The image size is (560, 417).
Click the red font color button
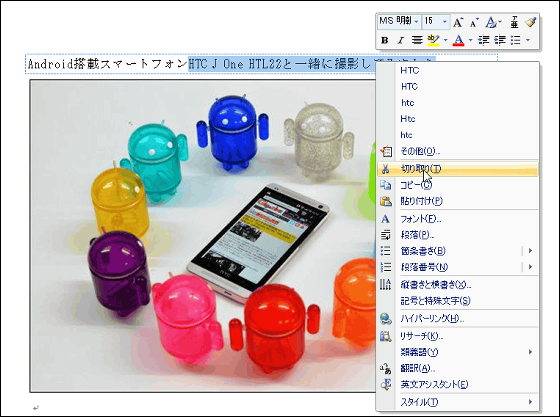[x=459, y=40]
